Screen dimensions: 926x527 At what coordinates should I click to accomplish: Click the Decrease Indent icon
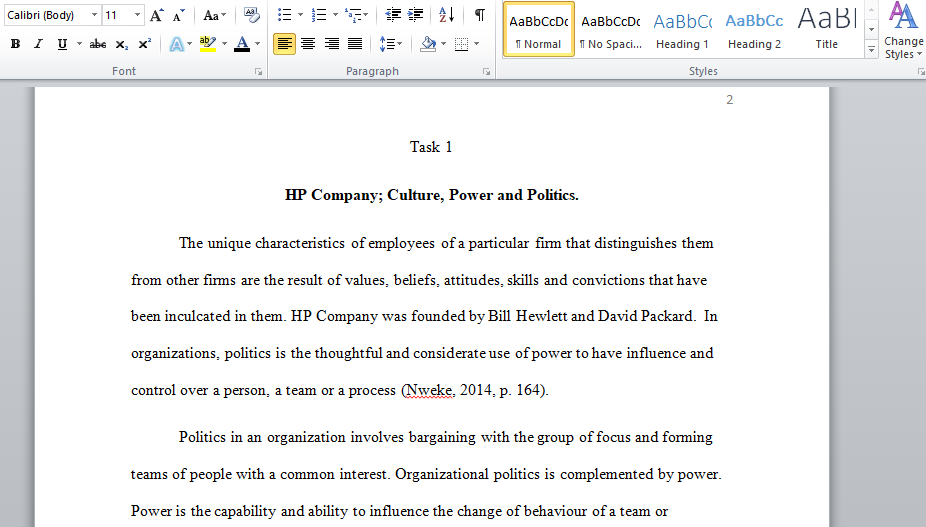393,15
